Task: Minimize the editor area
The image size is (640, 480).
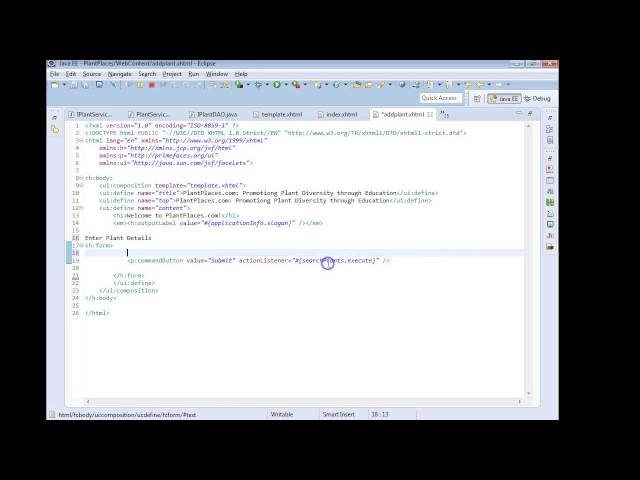Action: pyautogui.click(x=518, y=113)
